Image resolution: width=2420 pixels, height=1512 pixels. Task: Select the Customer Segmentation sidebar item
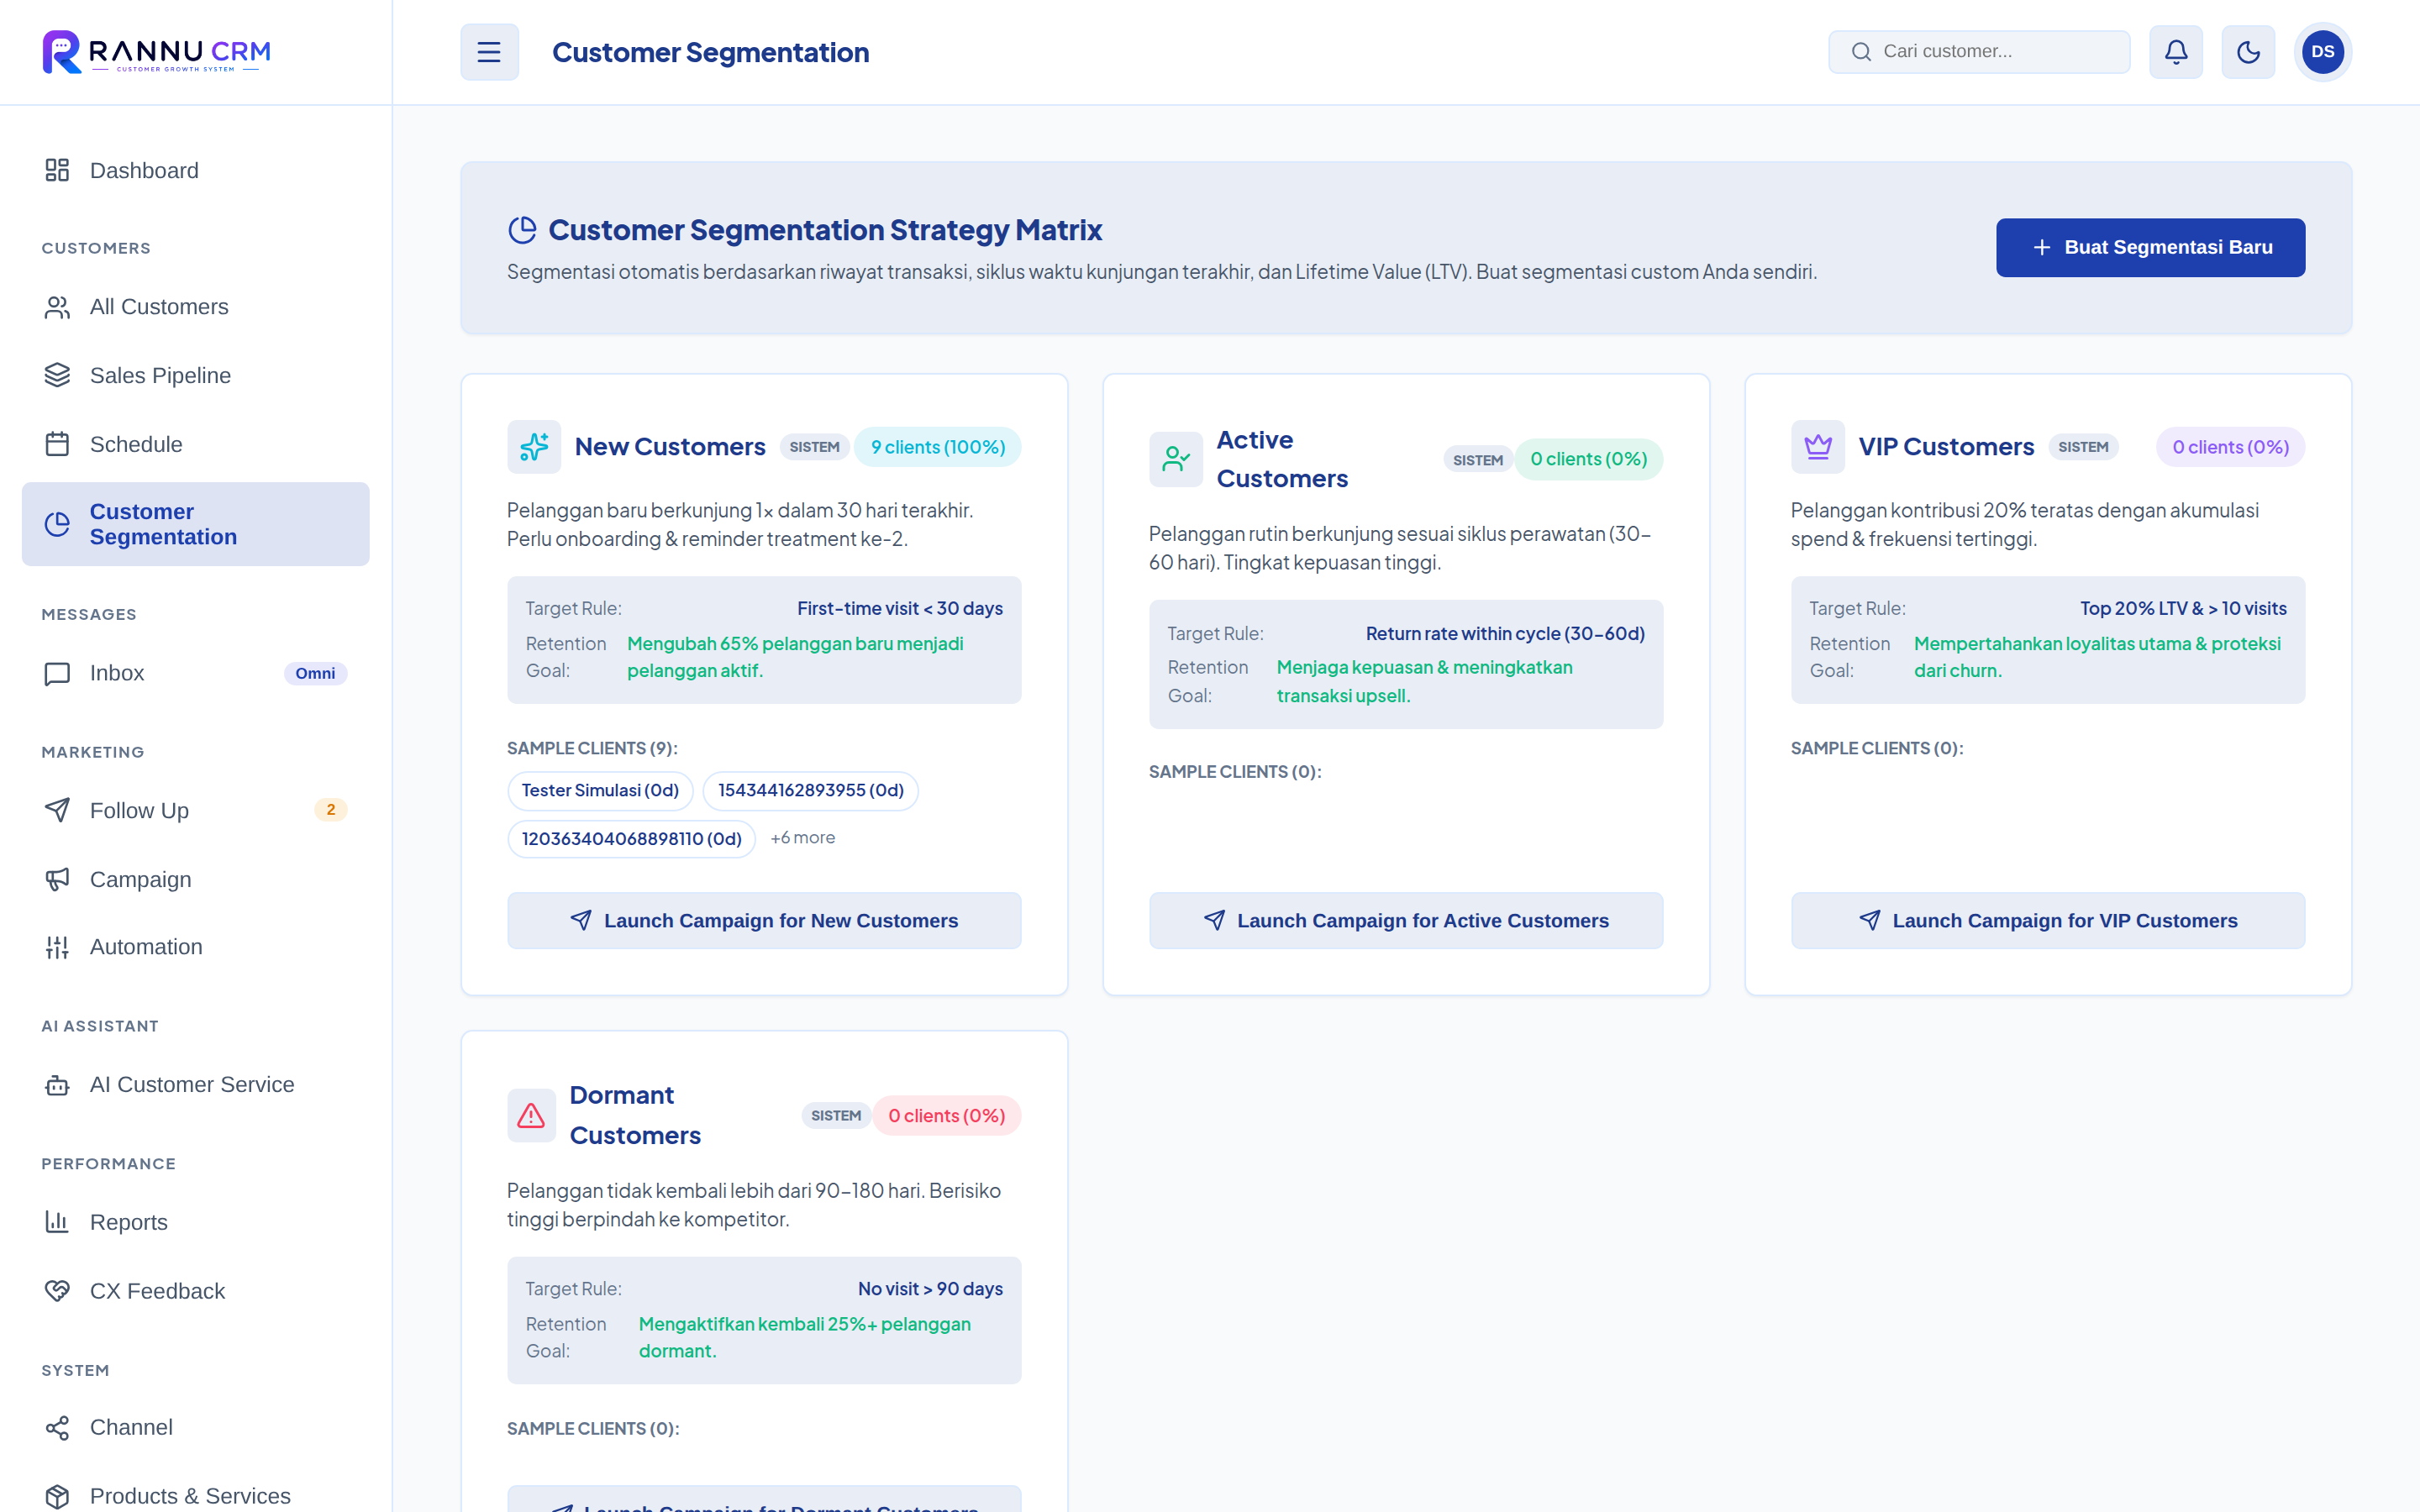[195, 524]
